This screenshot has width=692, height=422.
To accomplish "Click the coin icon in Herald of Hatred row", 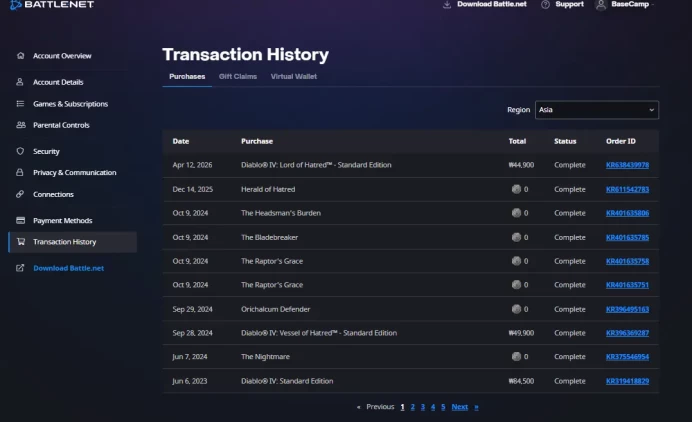I will click(516, 189).
